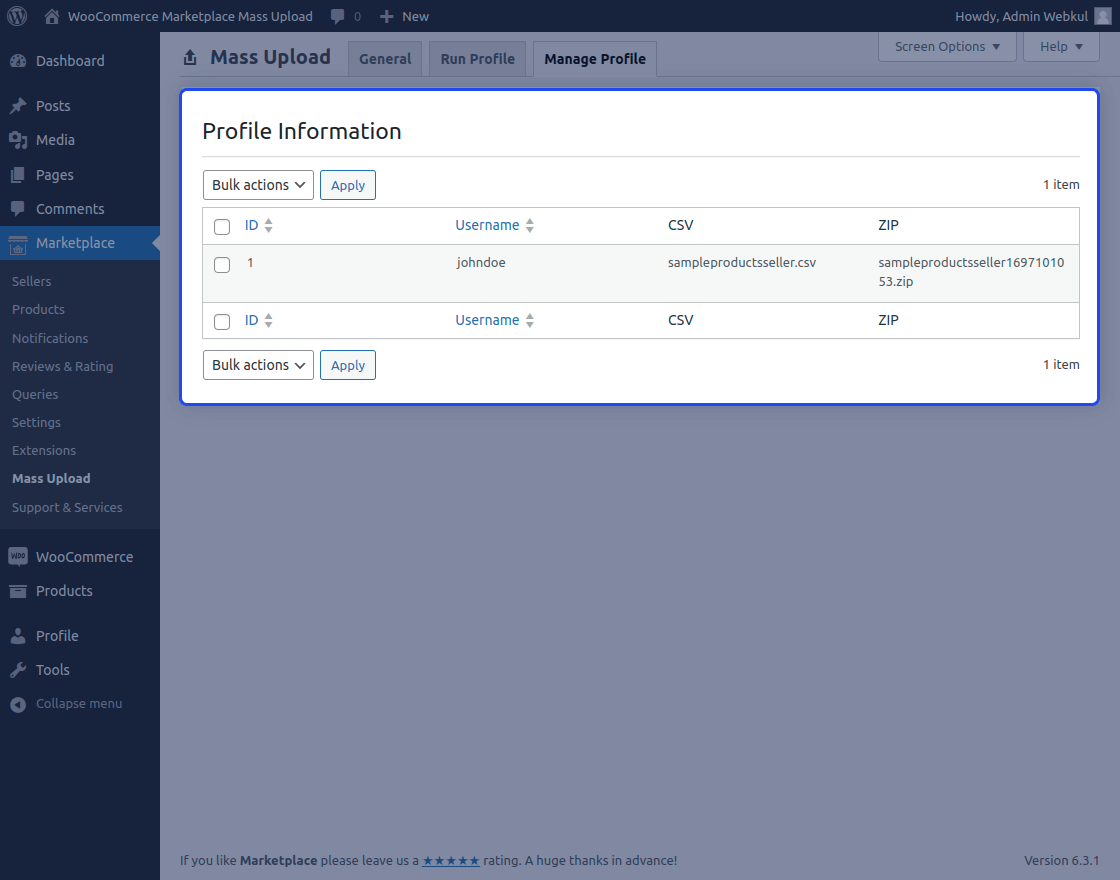This screenshot has width=1120, height=880.
Task: Open the five-star rating link in footer
Action: 451,860
